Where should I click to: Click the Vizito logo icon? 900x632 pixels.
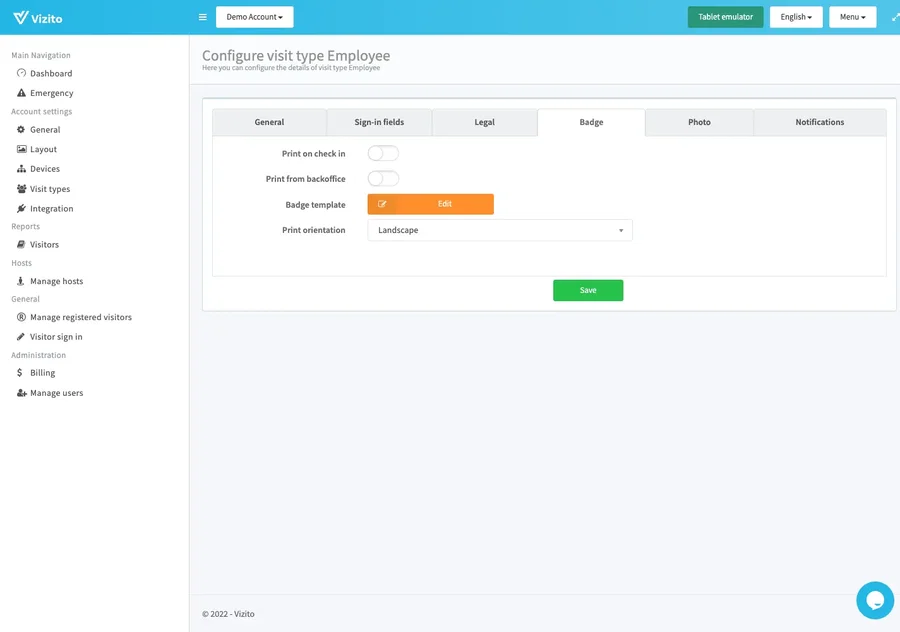[20, 17]
